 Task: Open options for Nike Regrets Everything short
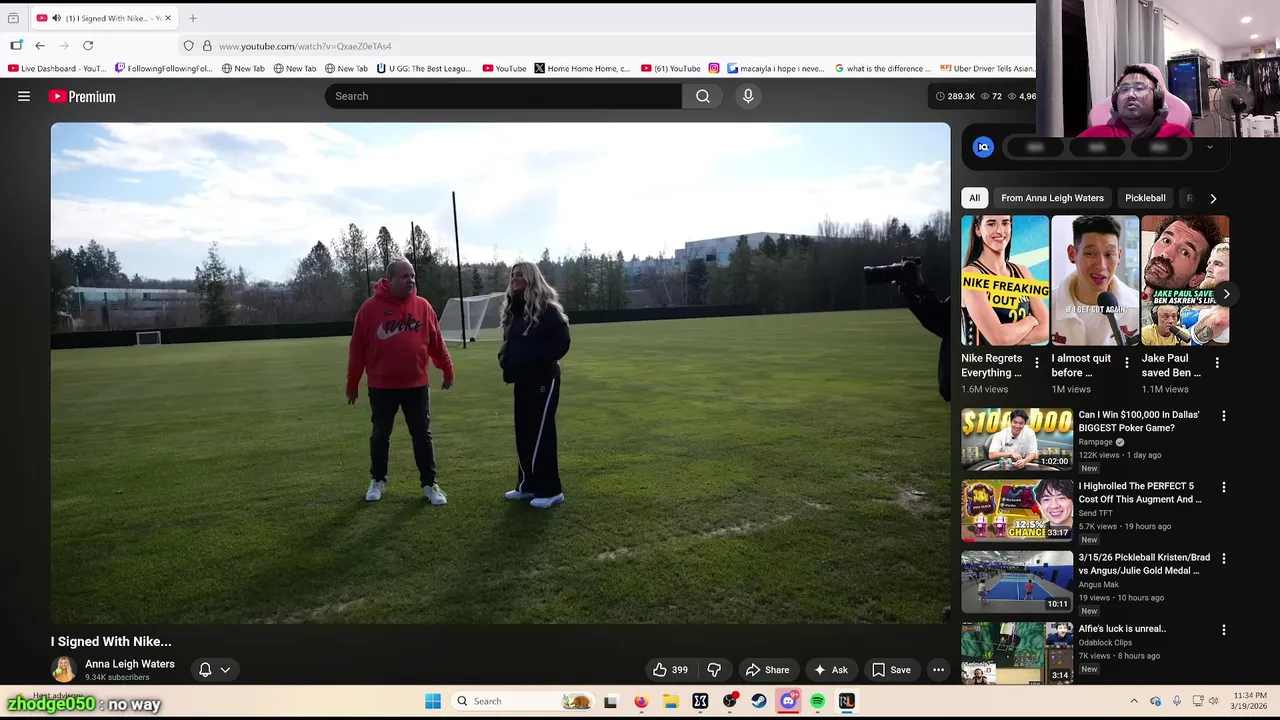(1037, 363)
